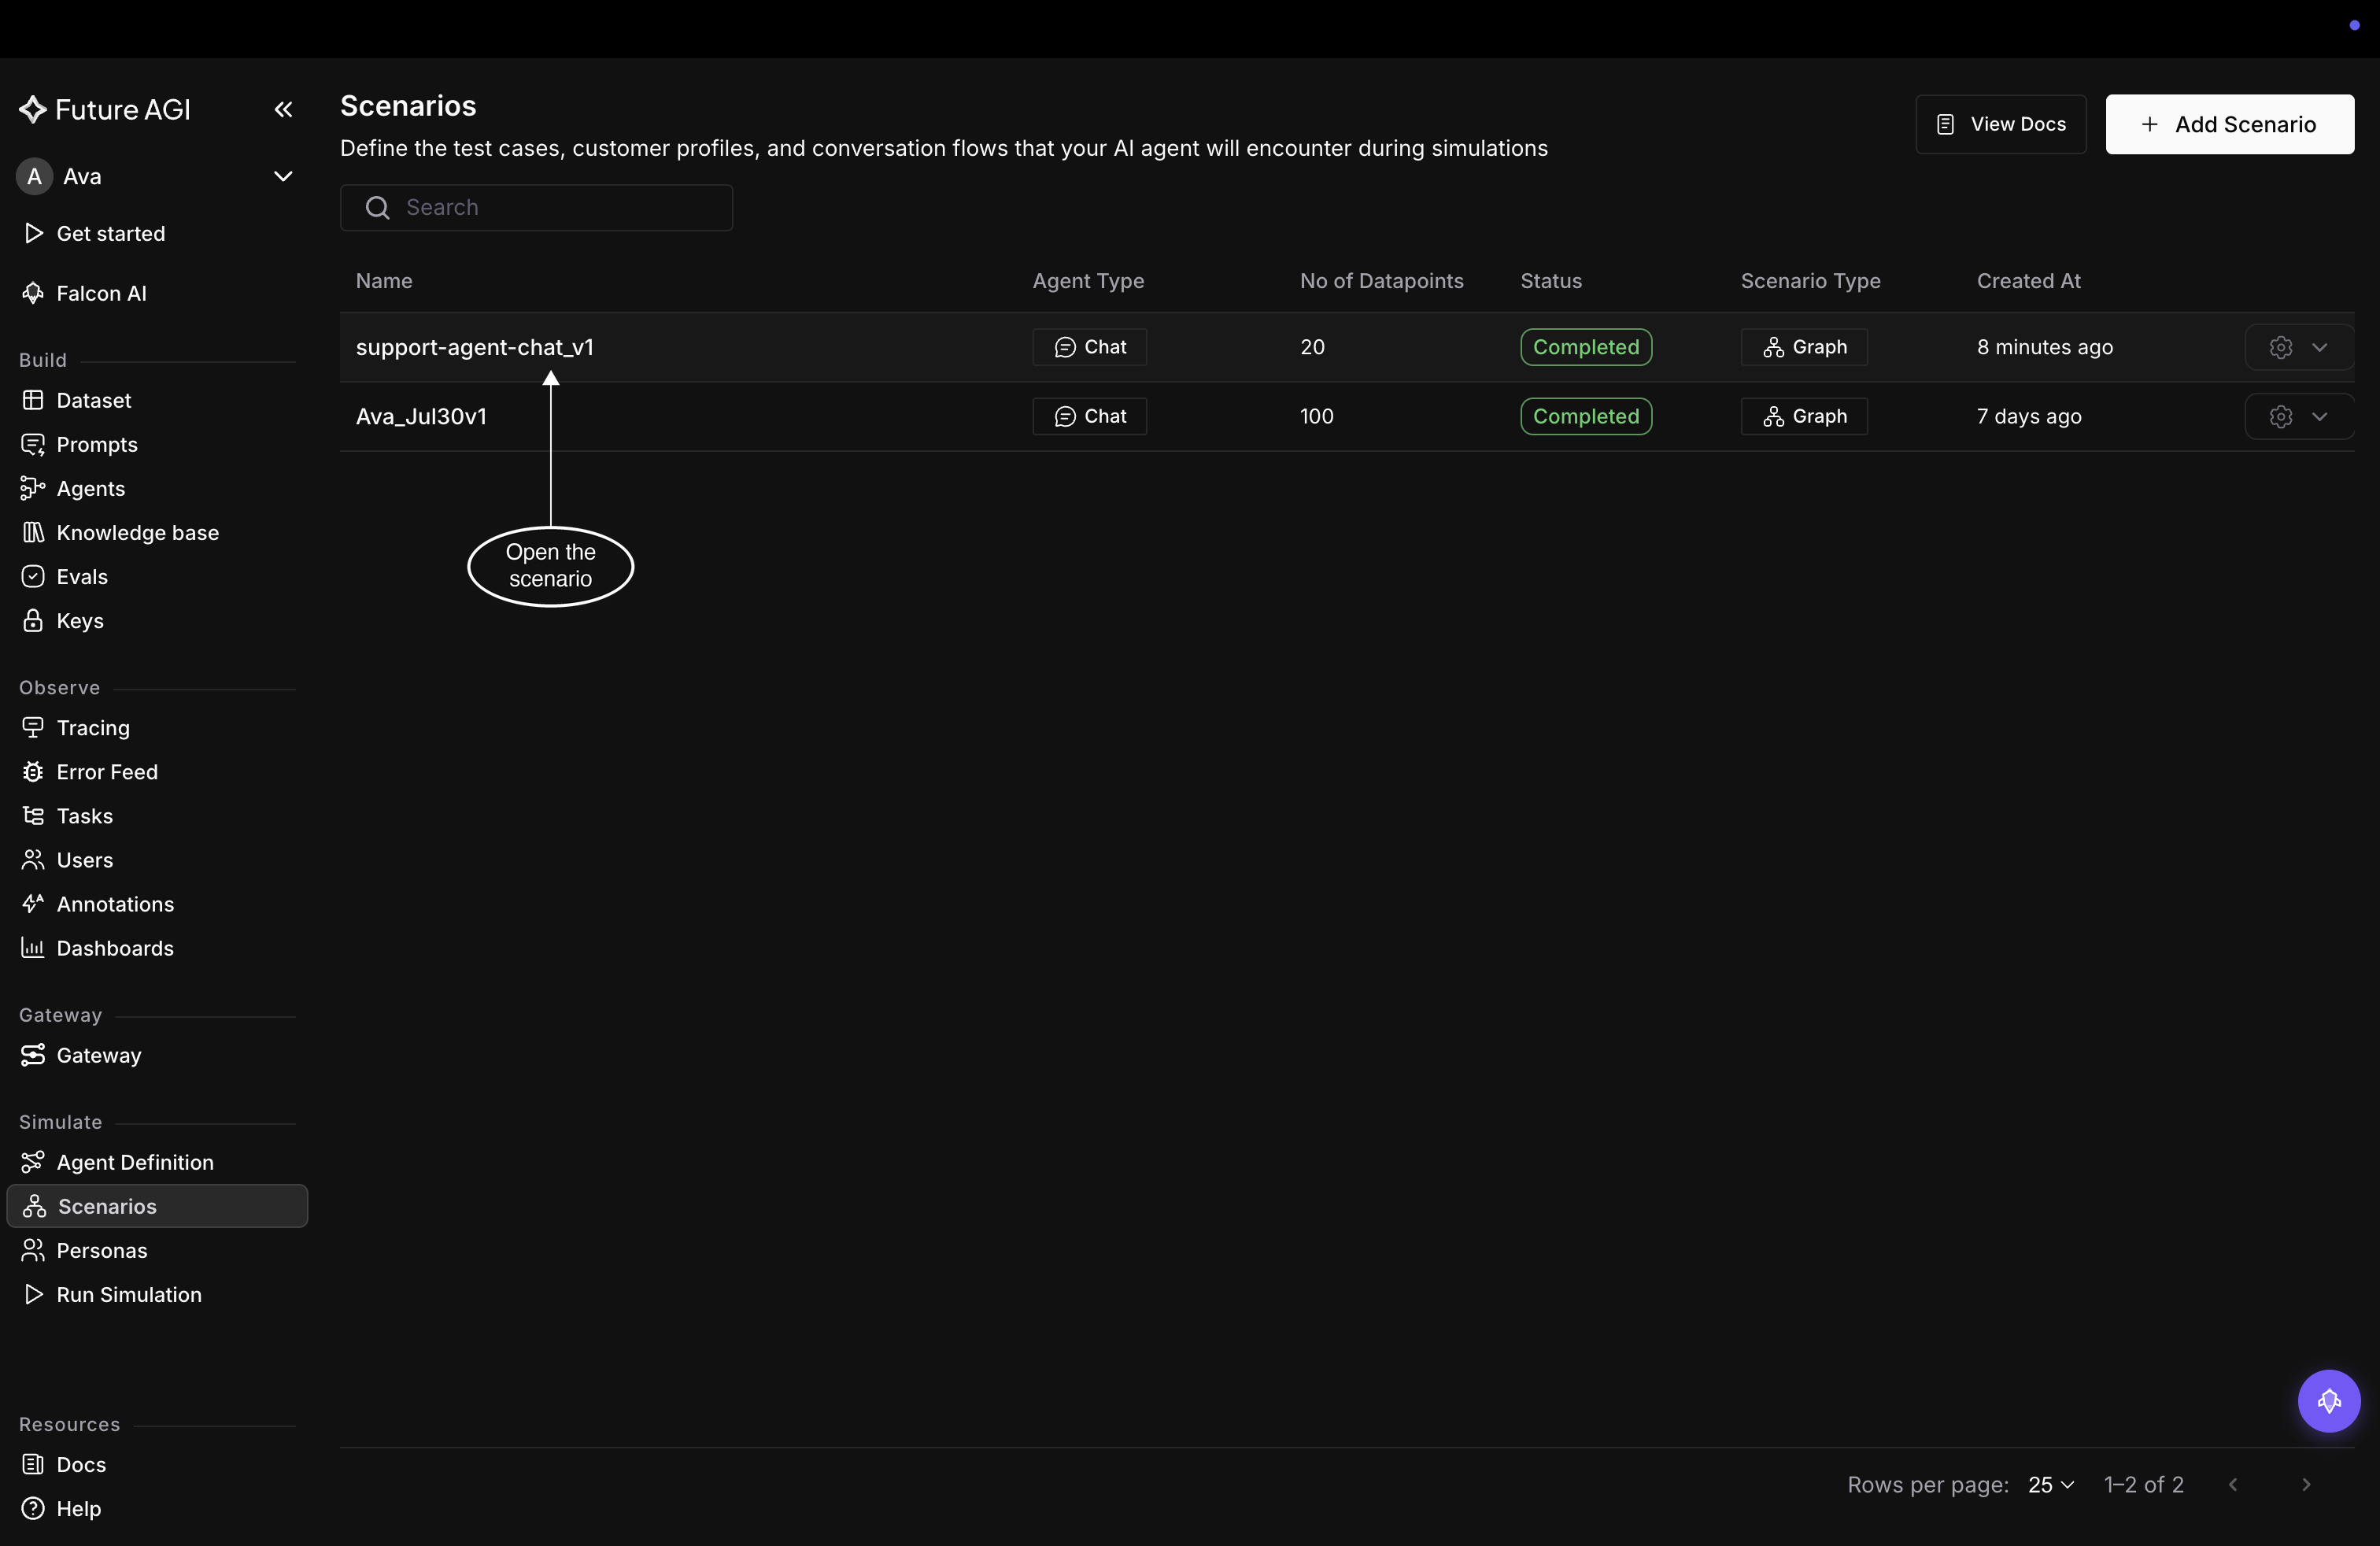The width and height of the screenshot is (2380, 1546).
Task: Click the Run Simulation play icon
Action: (x=33, y=1293)
